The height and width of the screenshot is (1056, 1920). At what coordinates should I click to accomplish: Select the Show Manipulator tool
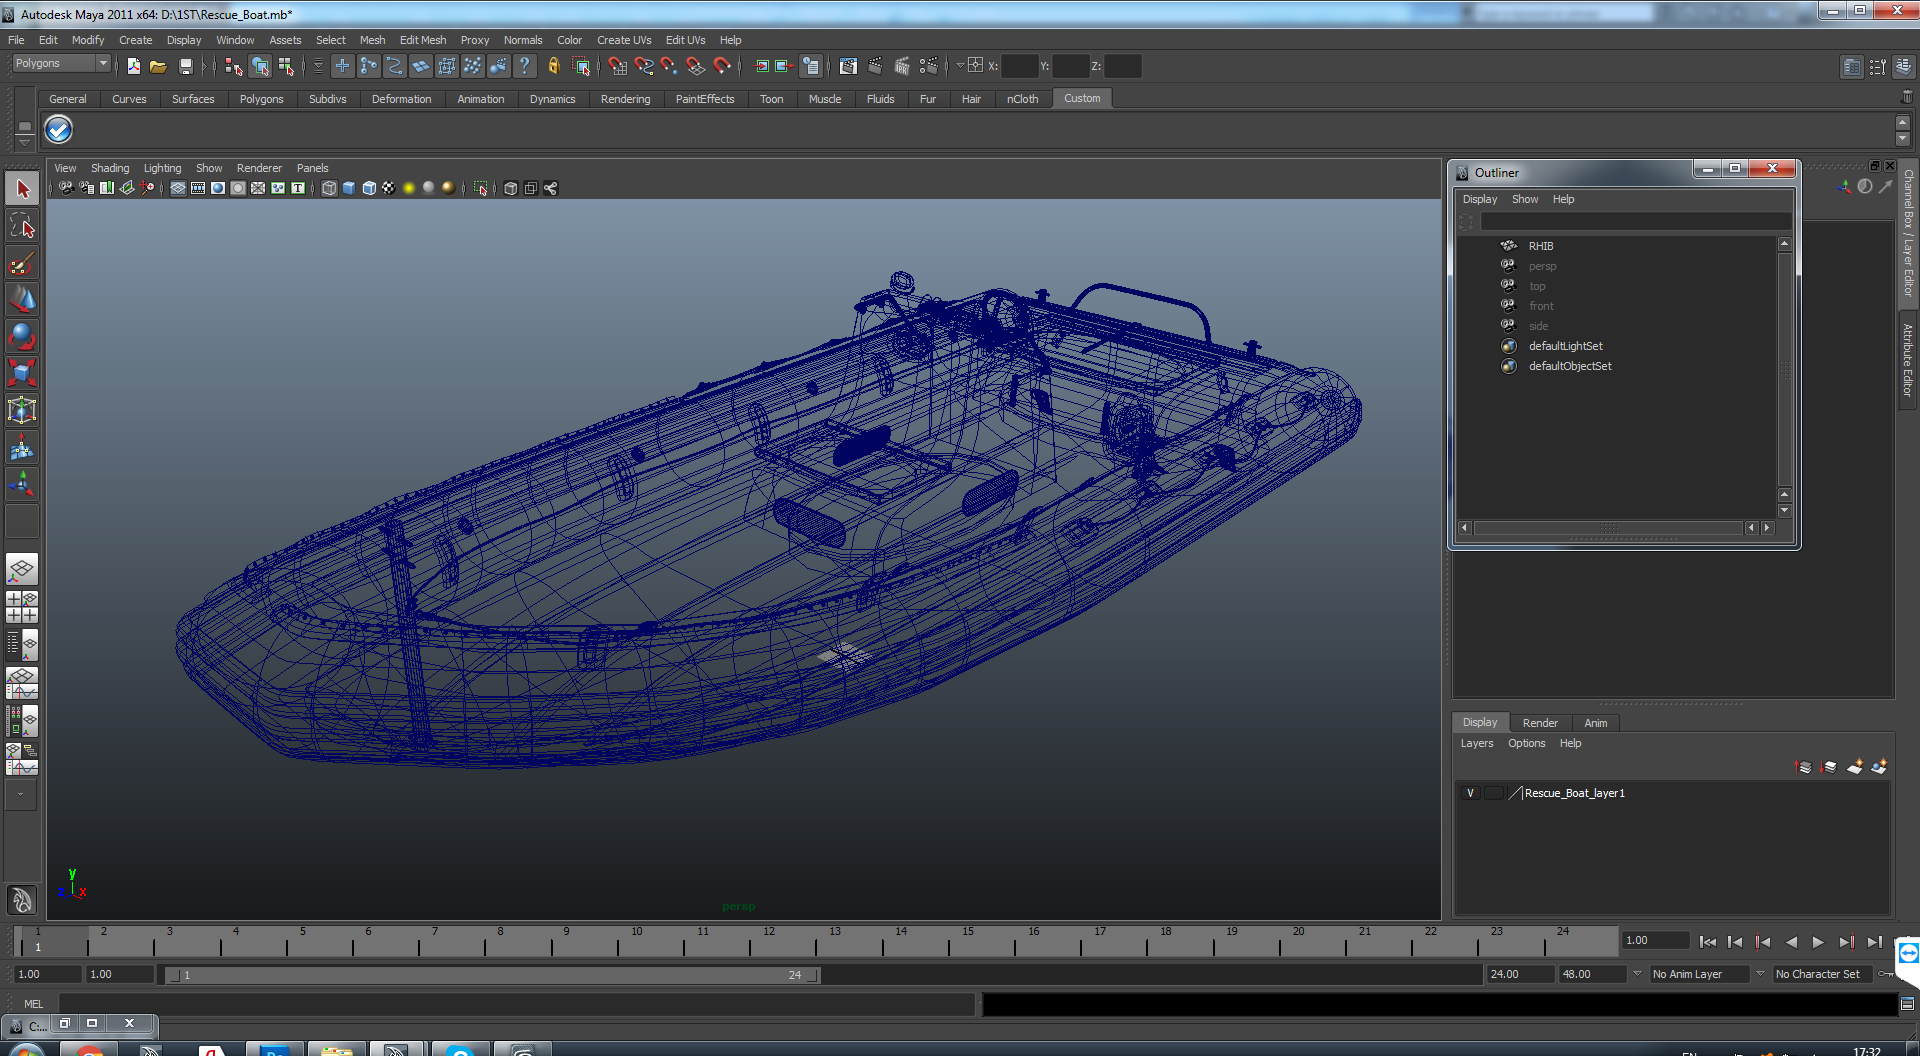[x=22, y=484]
